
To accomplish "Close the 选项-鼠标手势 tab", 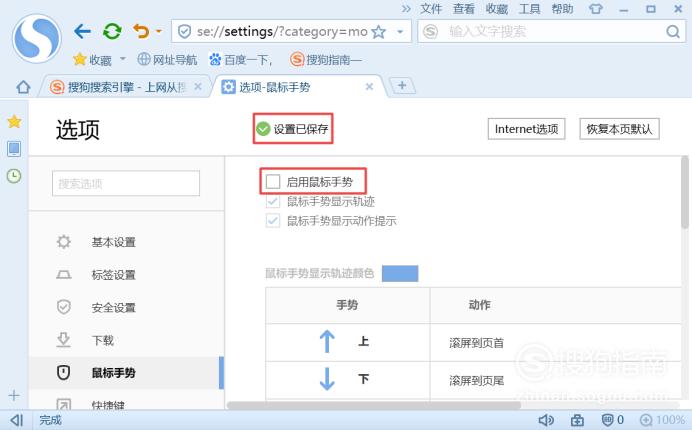I will [x=369, y=87].
